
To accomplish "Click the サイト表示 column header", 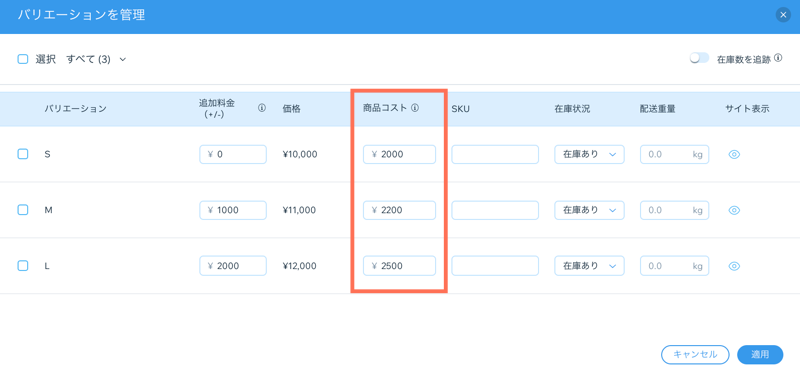I will click(747, 109).
